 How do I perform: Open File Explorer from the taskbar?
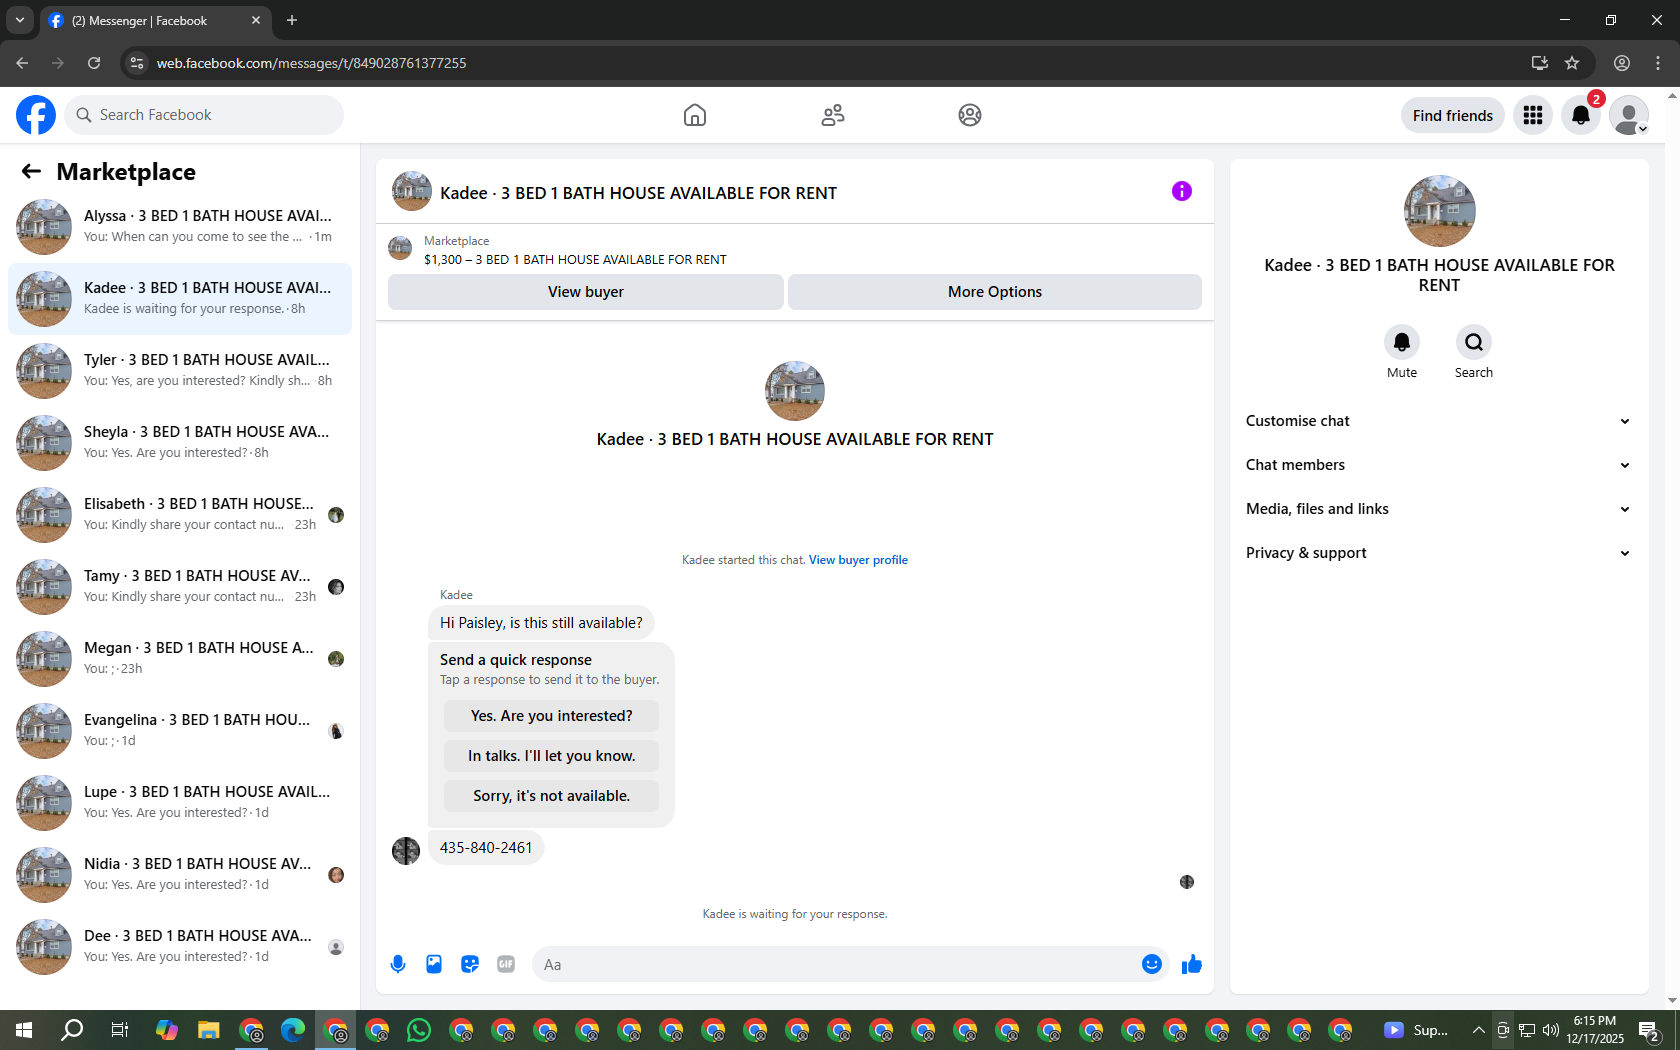point(209,1030)
